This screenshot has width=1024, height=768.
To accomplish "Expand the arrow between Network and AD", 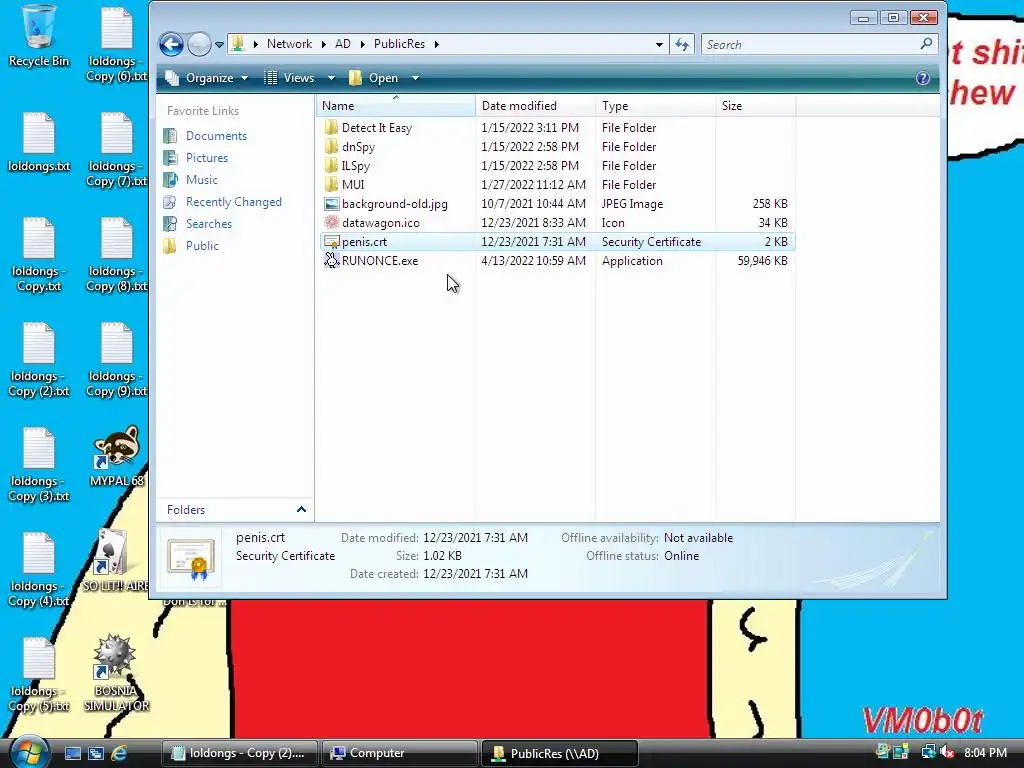I will tap(323, 44).
